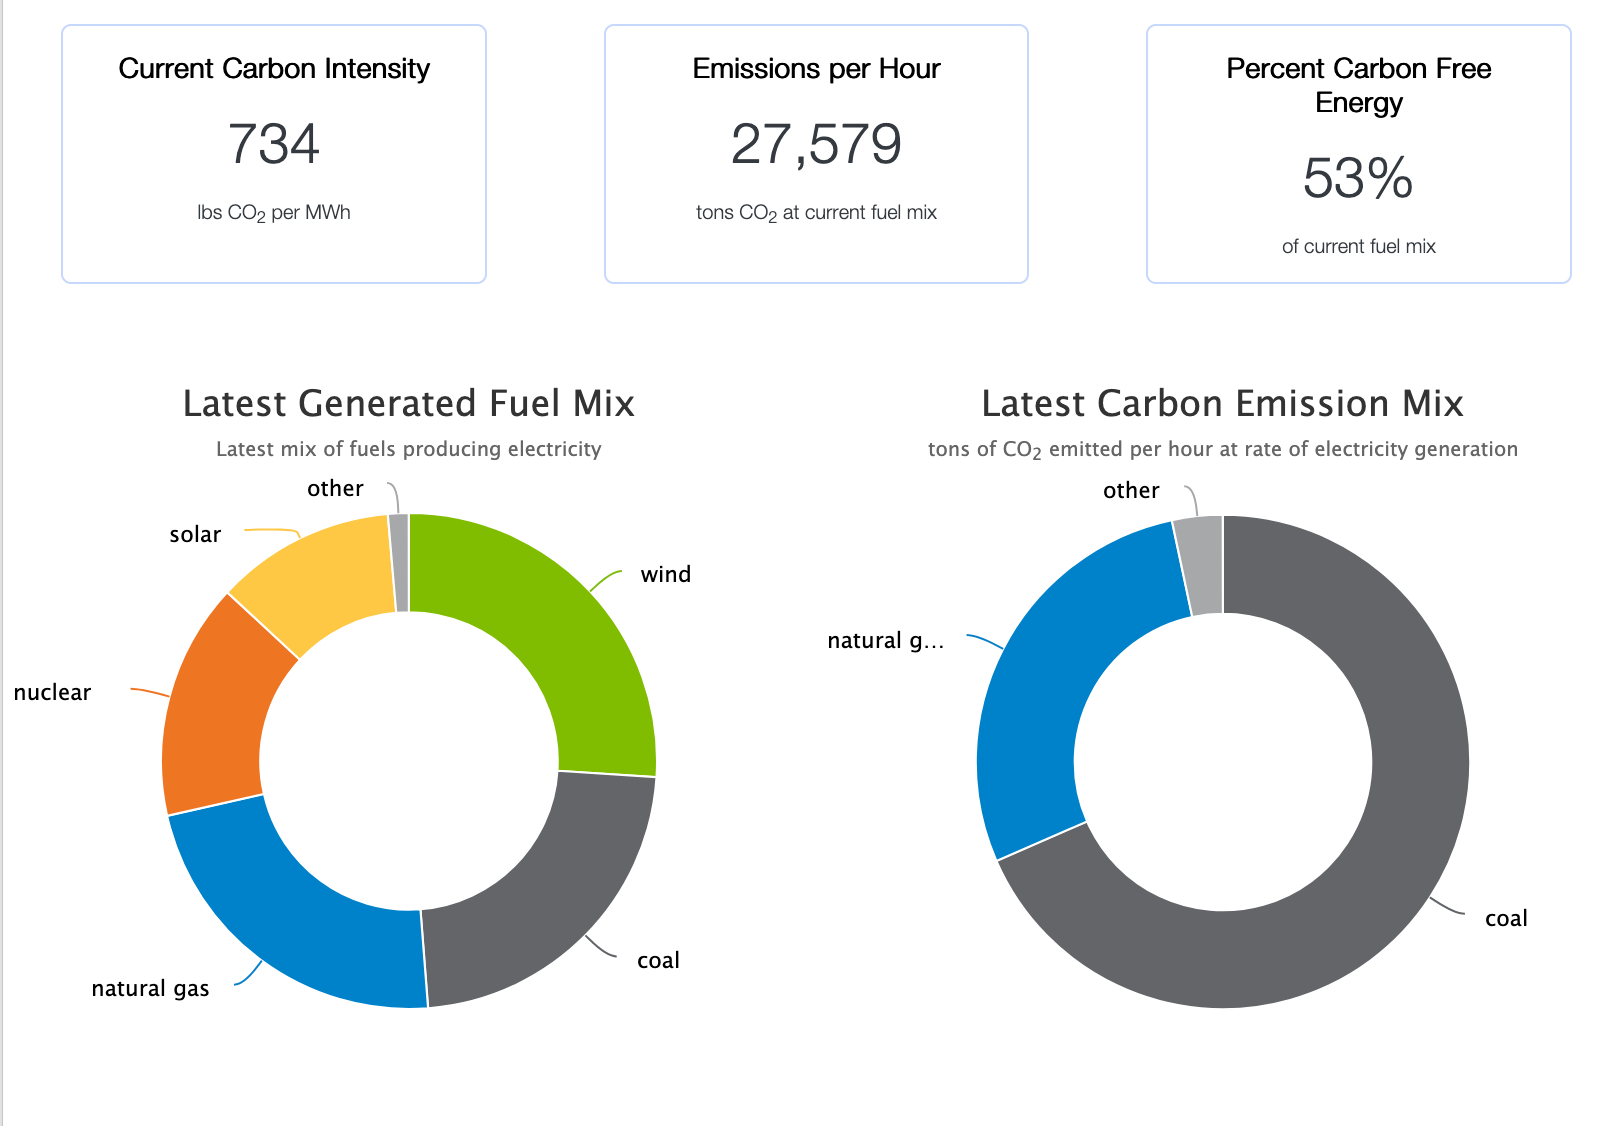Select truncated 'natural g…' label in emission chart
The image size is (1624, 1126).
(x=885, y=640)
